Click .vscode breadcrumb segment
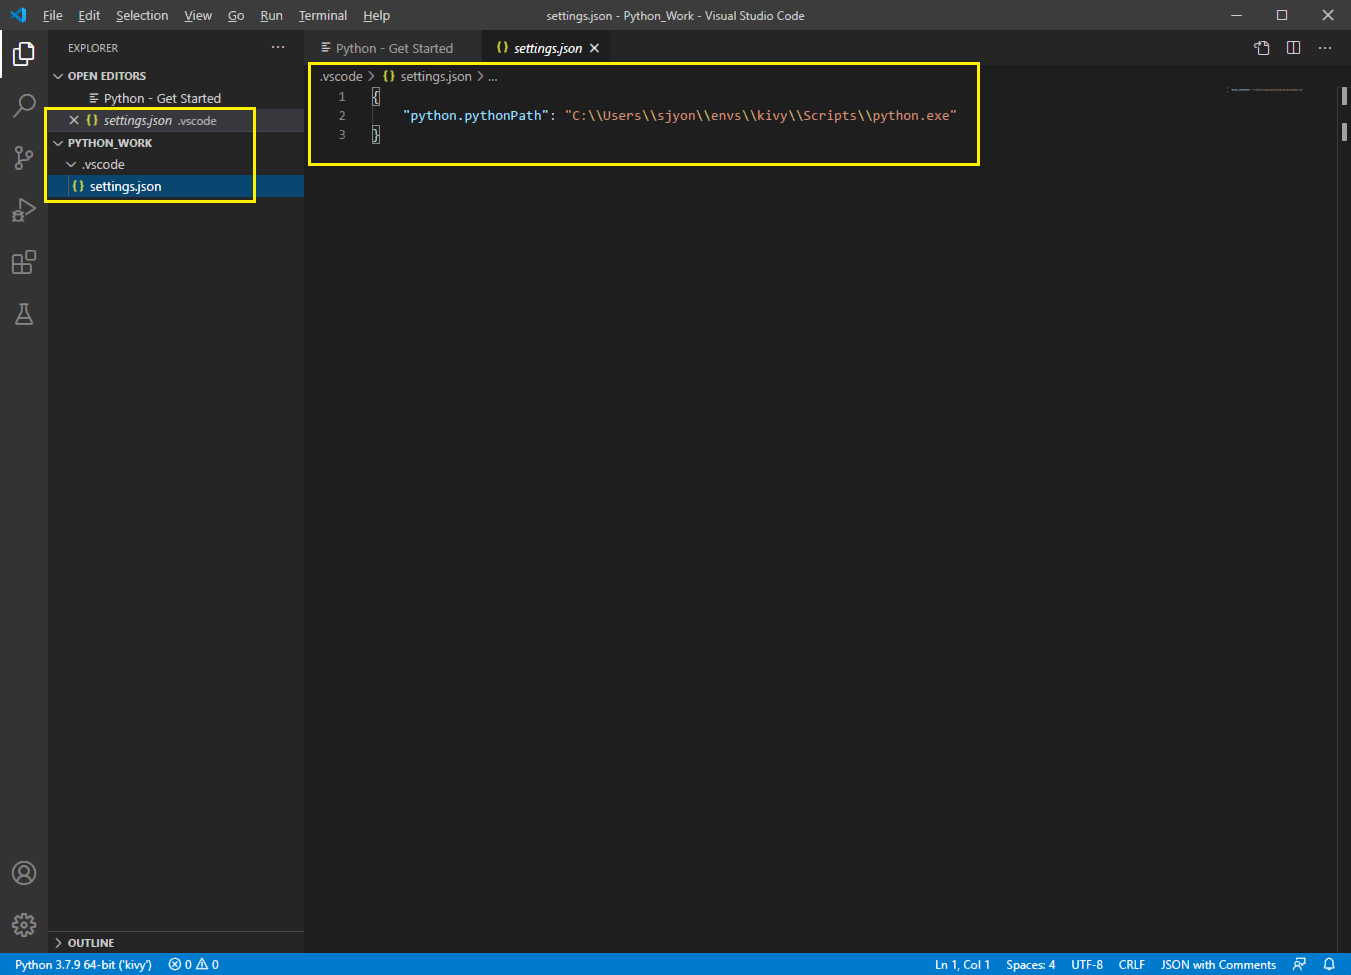This screenshot has height=975, width=1351. [341, 76]
